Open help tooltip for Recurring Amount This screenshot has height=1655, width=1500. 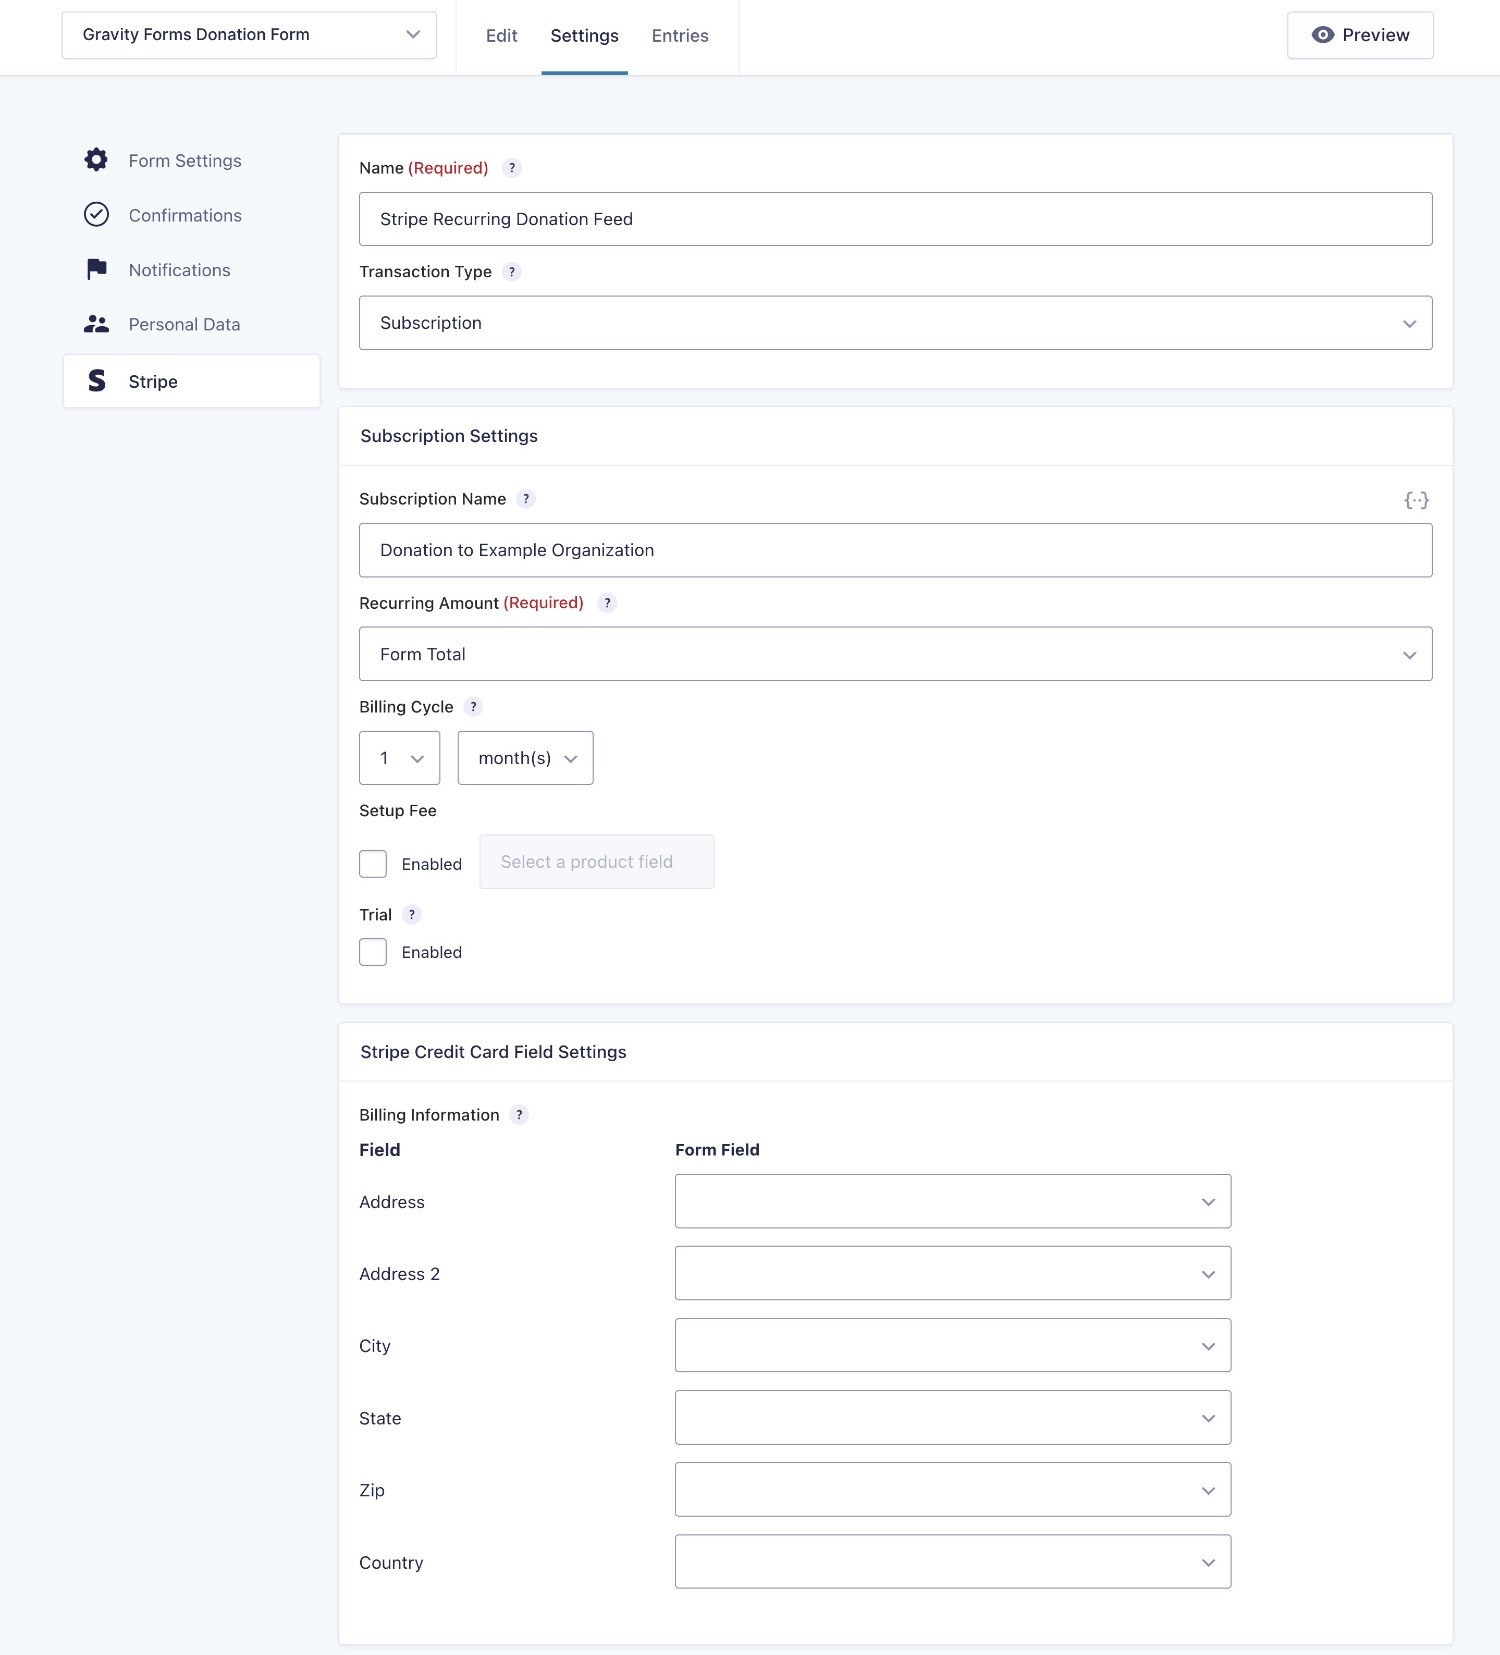[x=607, y=603]
